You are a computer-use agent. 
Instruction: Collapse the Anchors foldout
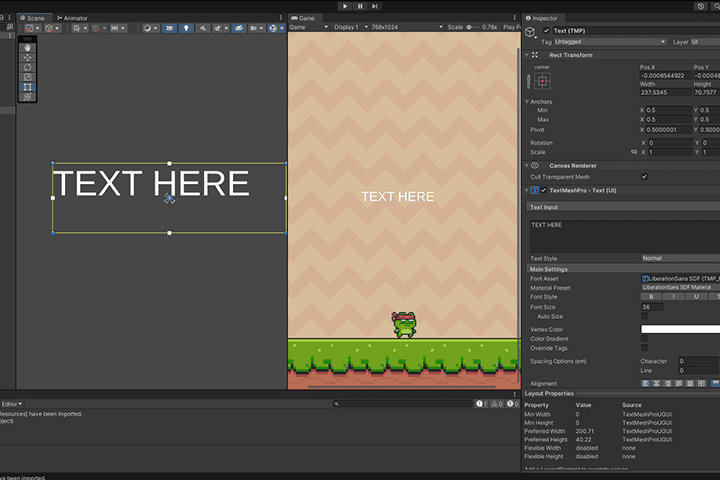527,102
